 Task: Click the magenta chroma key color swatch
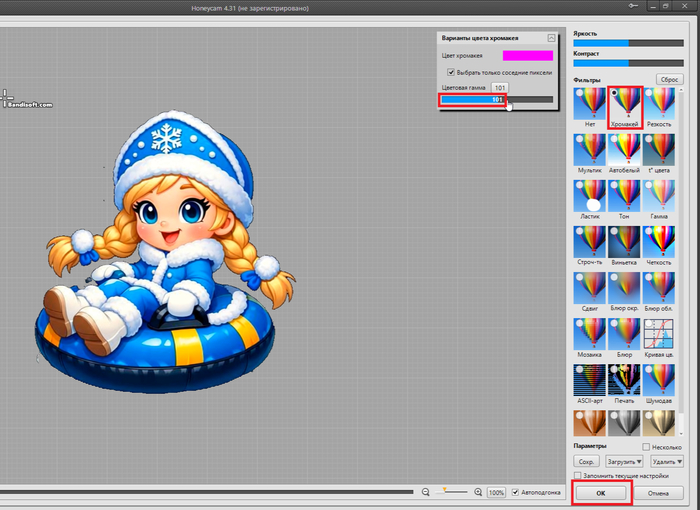(x=527, y=56)
